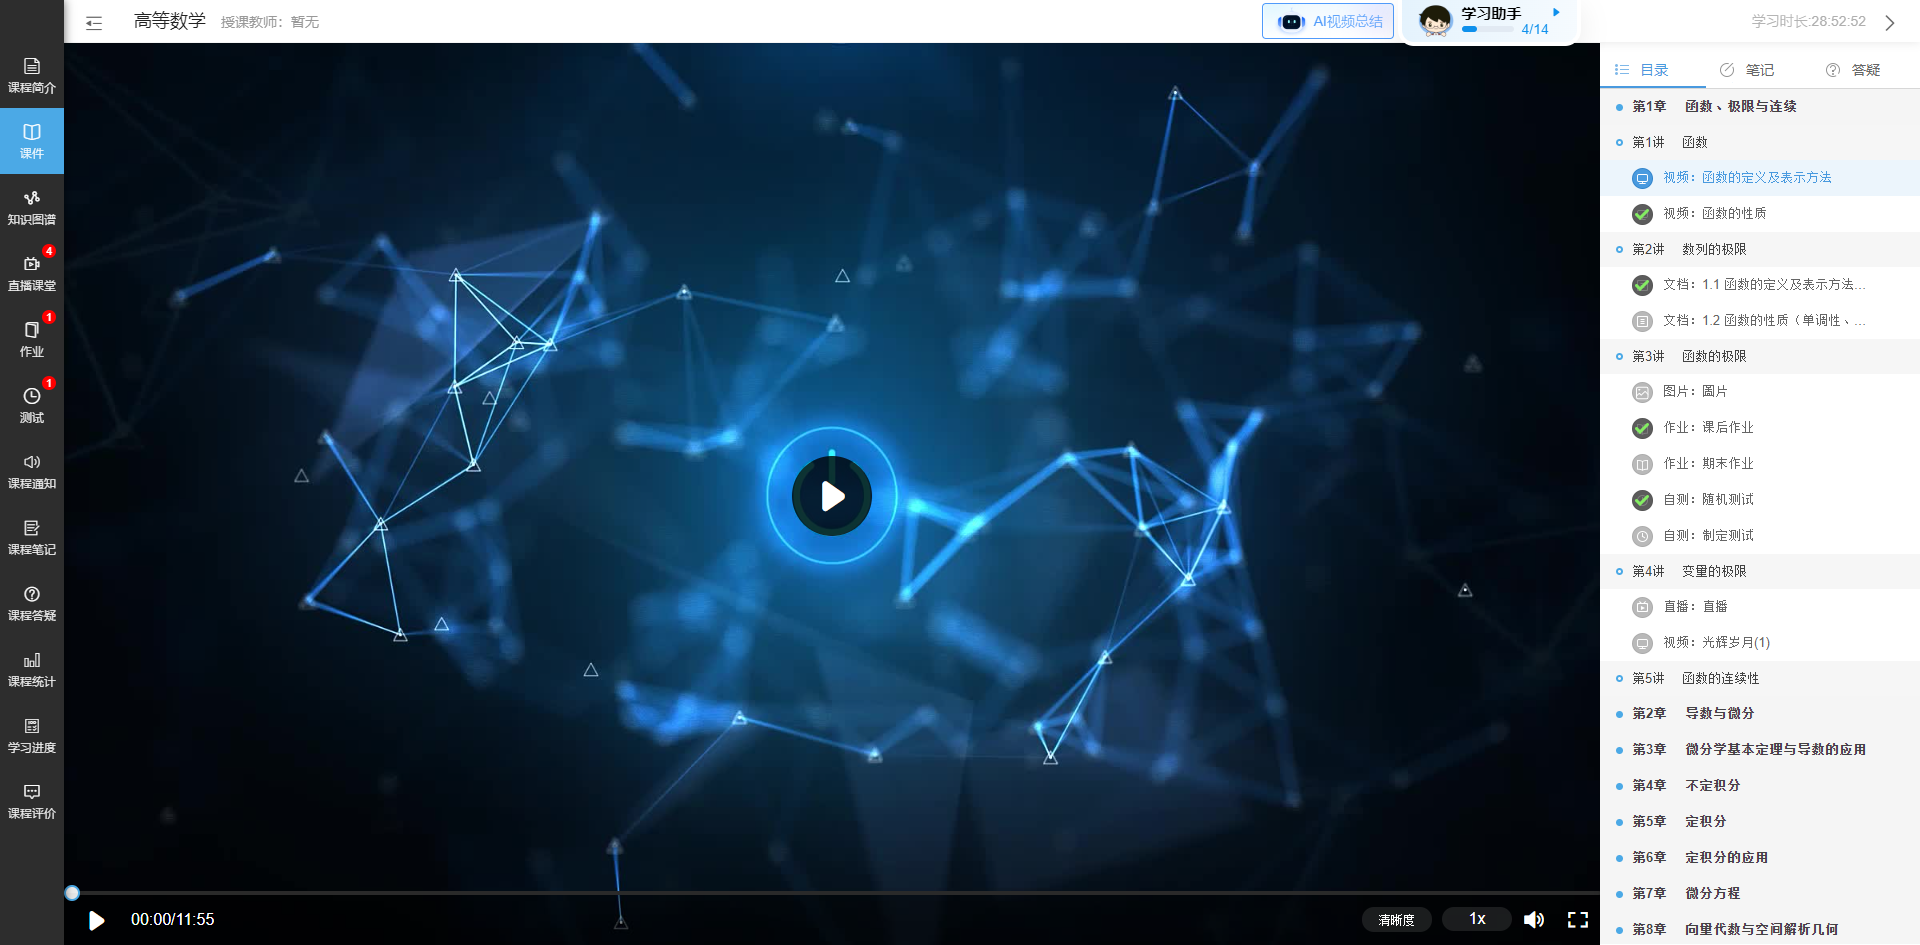Open 课程简介 in the sidebar
This screenshot has width=1920, height=945.
[x=32, y=76]
